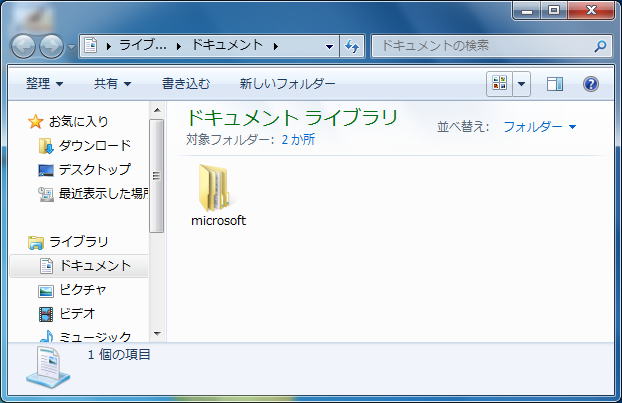The height and width of the screenshot is (403, 622).
Task: Minimize the Explorer window
Action: tap(527, 11)
